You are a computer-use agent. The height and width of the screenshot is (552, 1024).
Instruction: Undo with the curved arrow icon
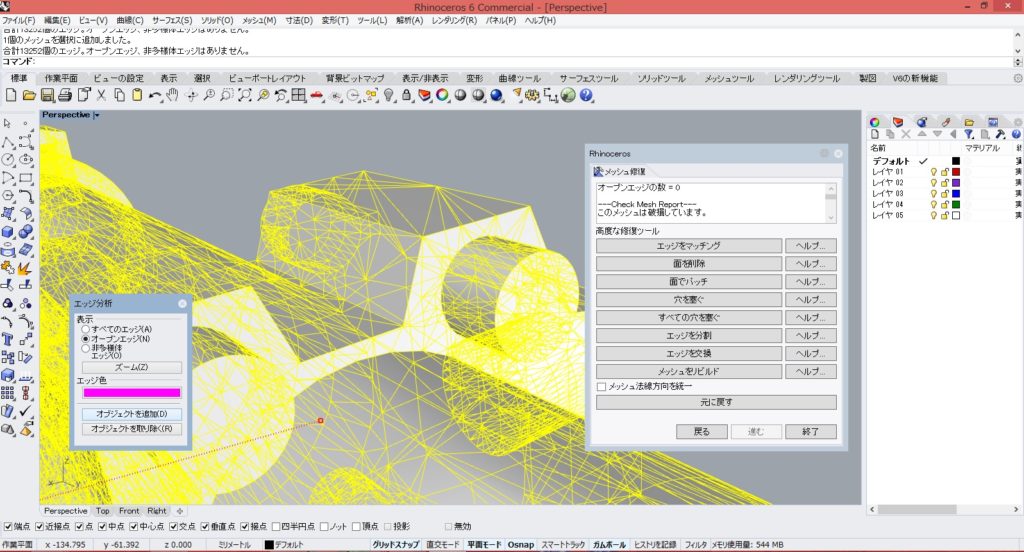tap(155, 95)
